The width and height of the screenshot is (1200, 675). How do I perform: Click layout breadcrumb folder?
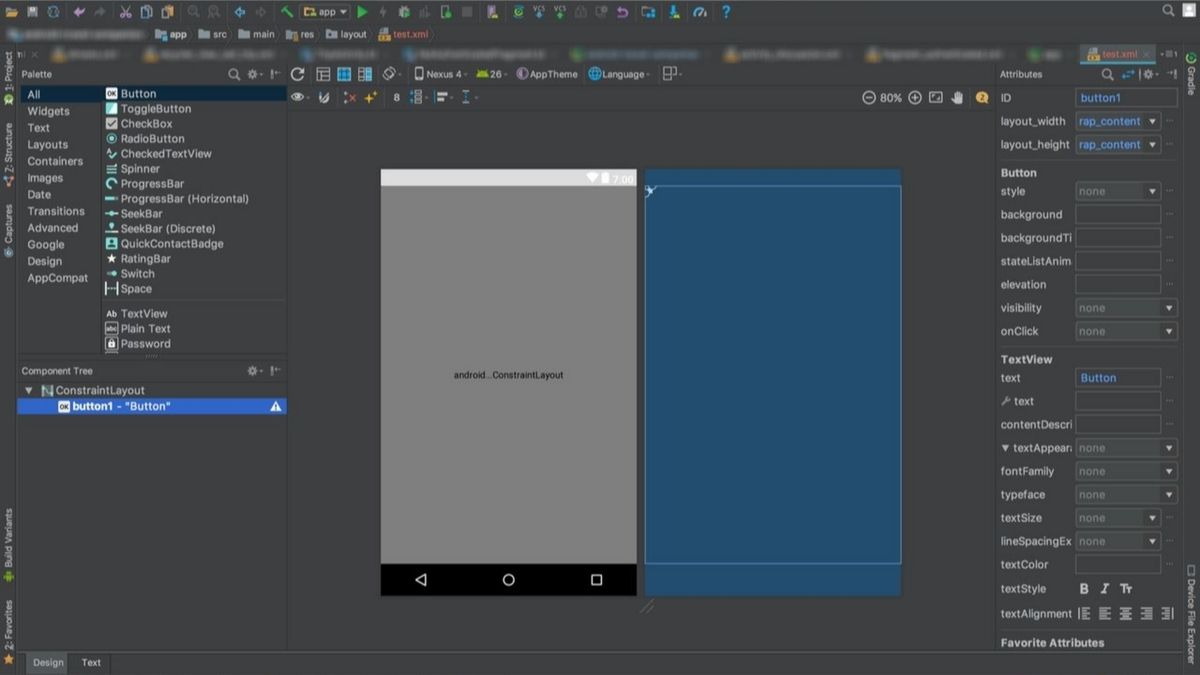(346, 34)
